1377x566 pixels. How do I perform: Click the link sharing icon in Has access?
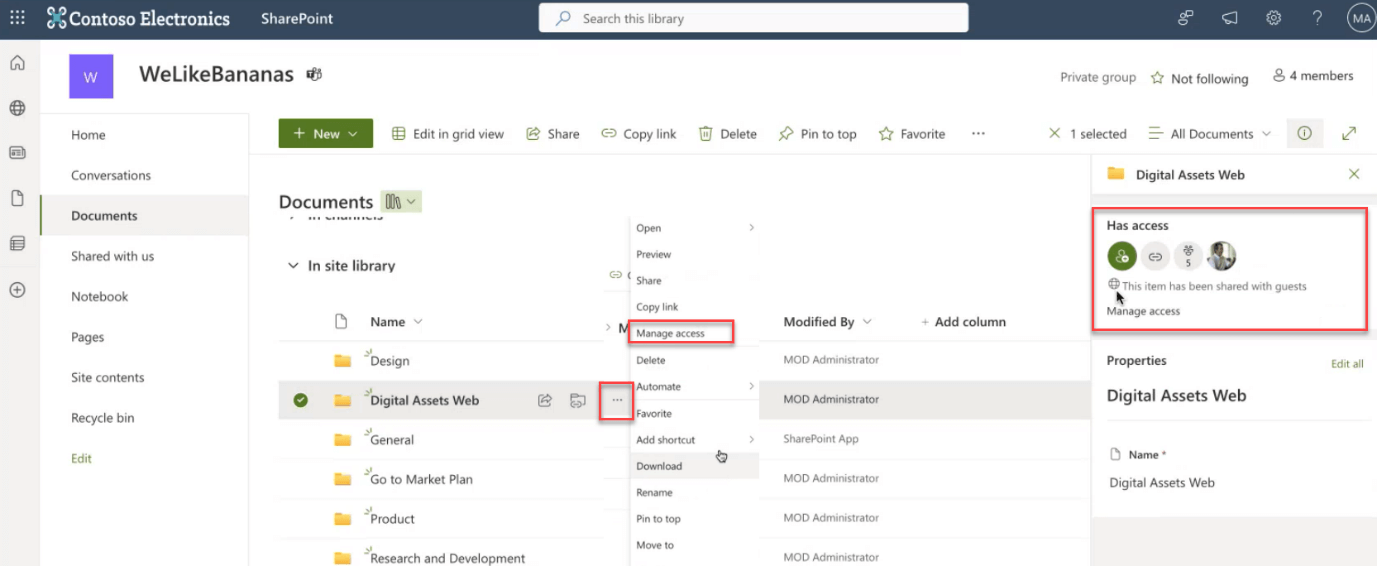tap(1155, 257)
